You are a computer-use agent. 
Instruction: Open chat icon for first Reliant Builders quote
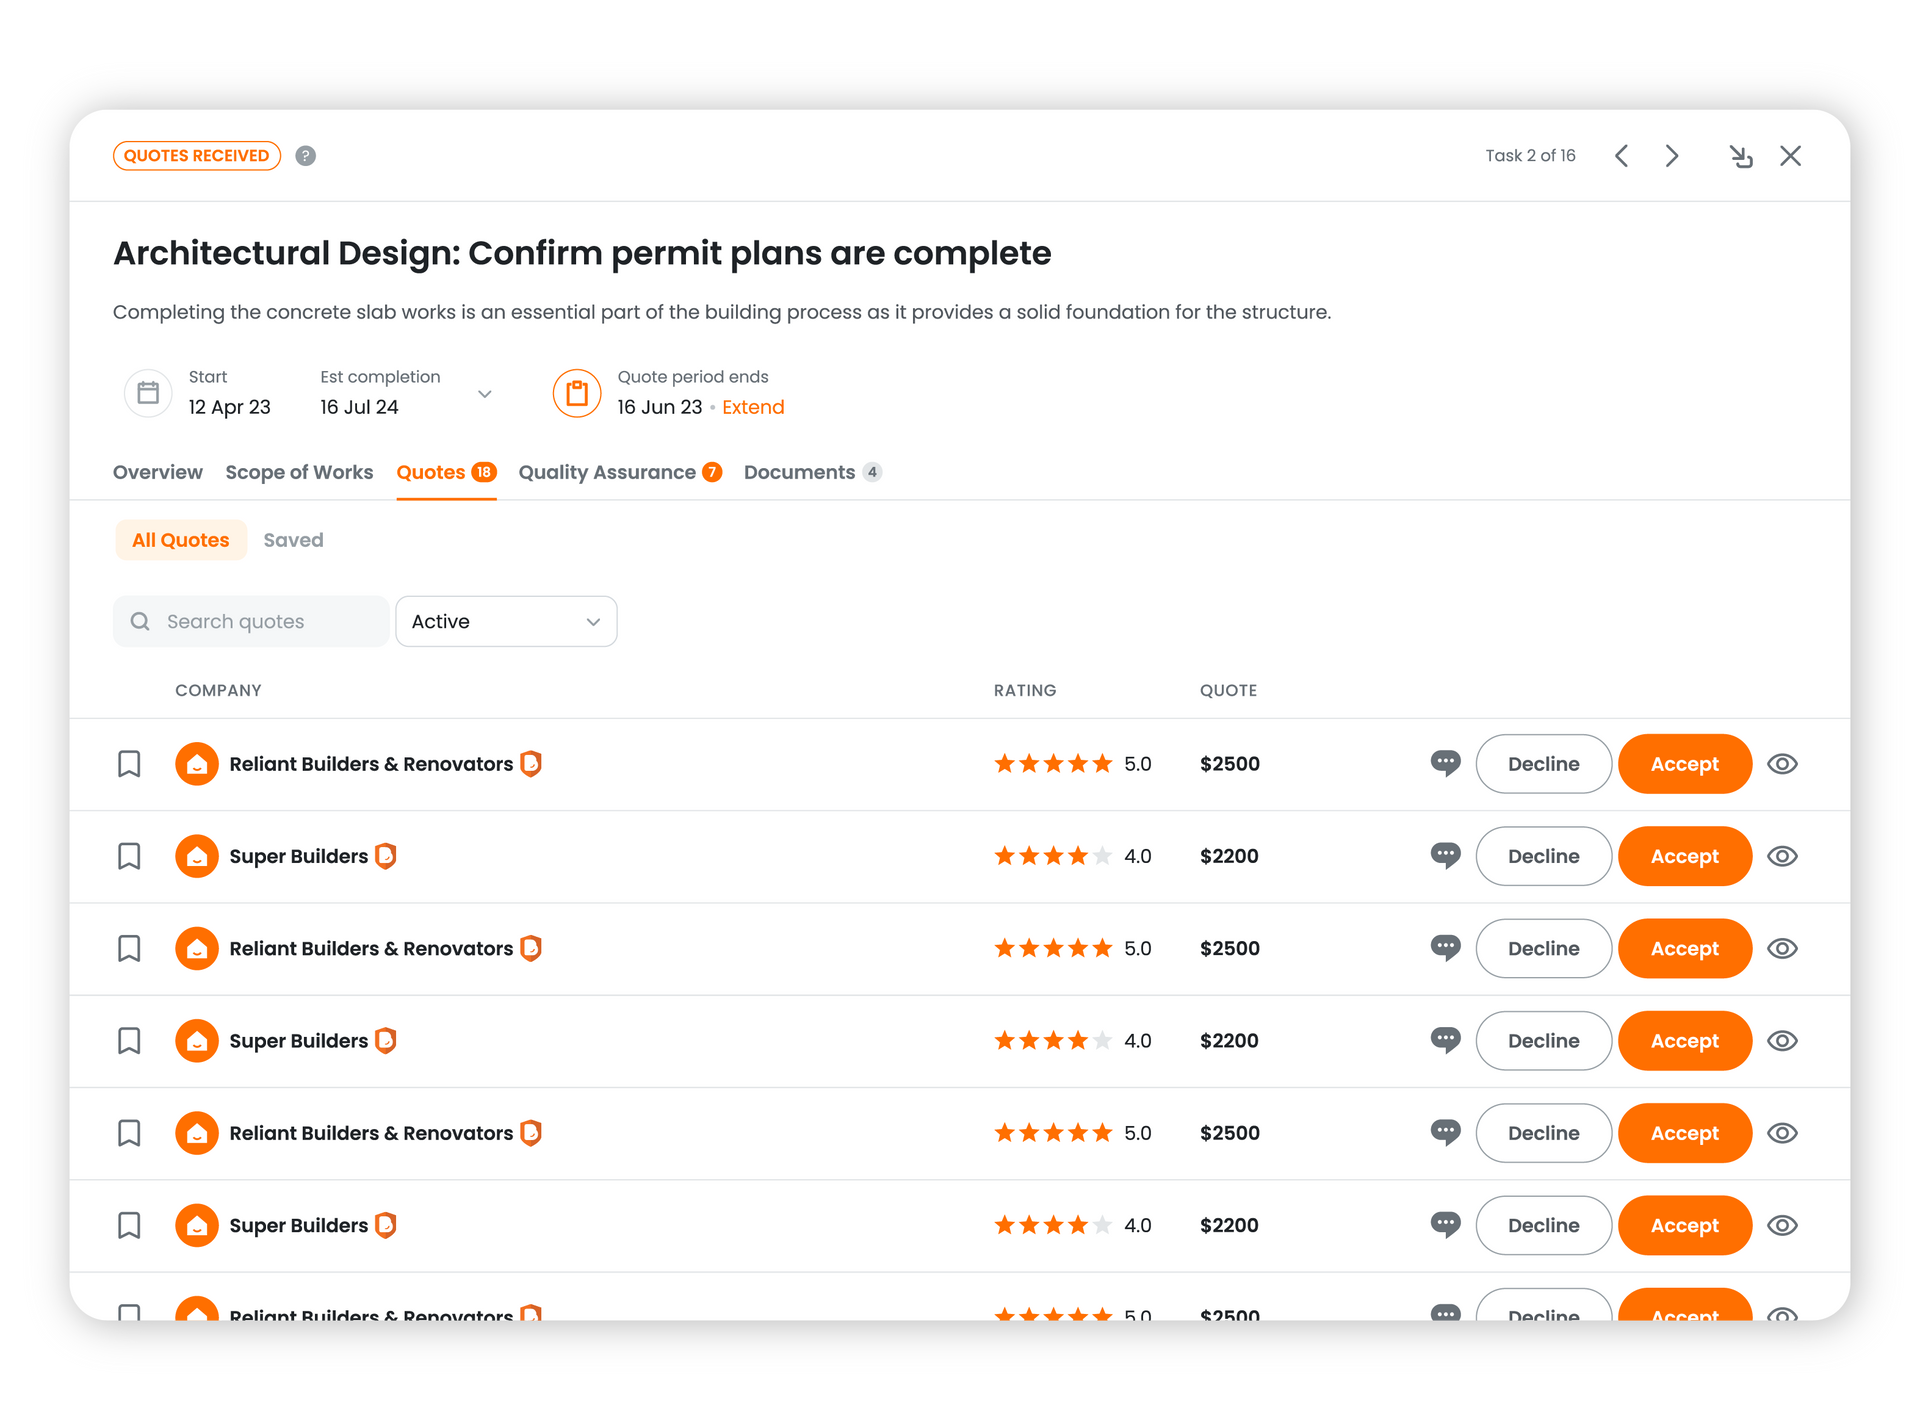(x=1445, y=764)
